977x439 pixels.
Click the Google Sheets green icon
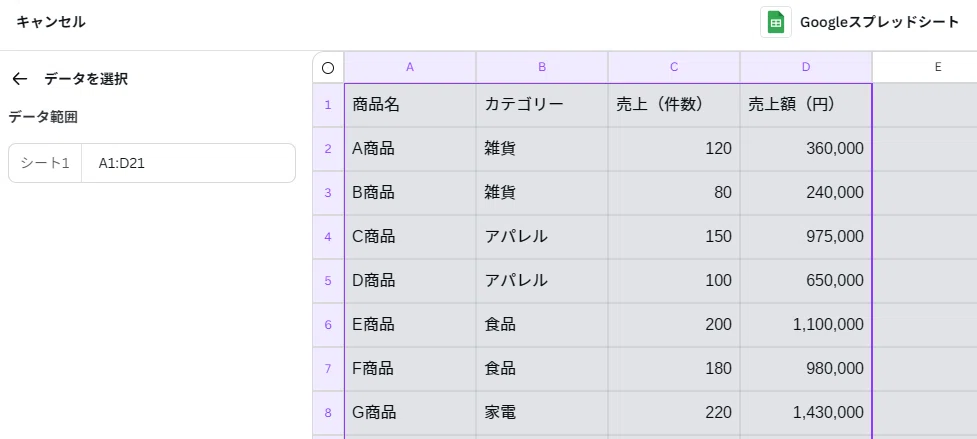point(776,22)
